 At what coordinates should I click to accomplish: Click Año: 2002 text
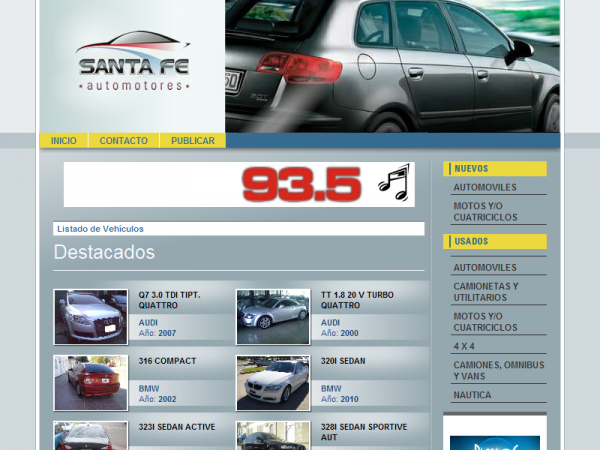click(x=157, y=399)
